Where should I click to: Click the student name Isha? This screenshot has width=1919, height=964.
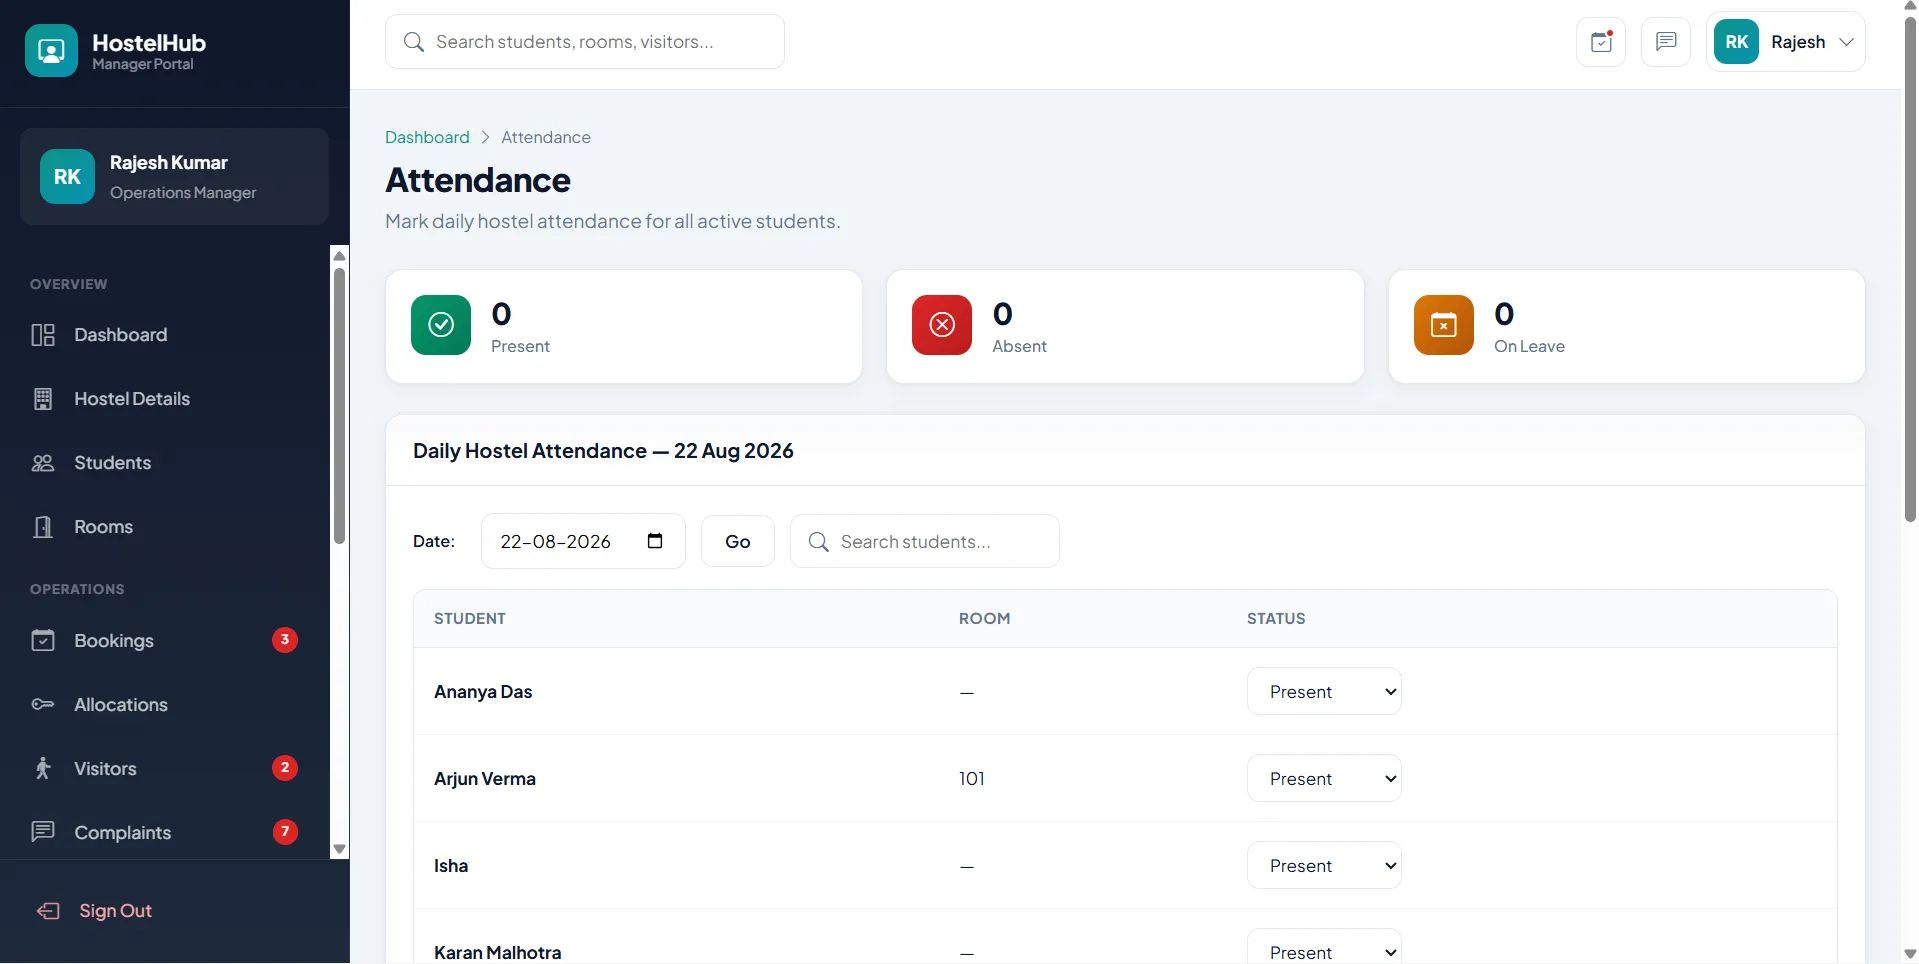pos(451,866)
